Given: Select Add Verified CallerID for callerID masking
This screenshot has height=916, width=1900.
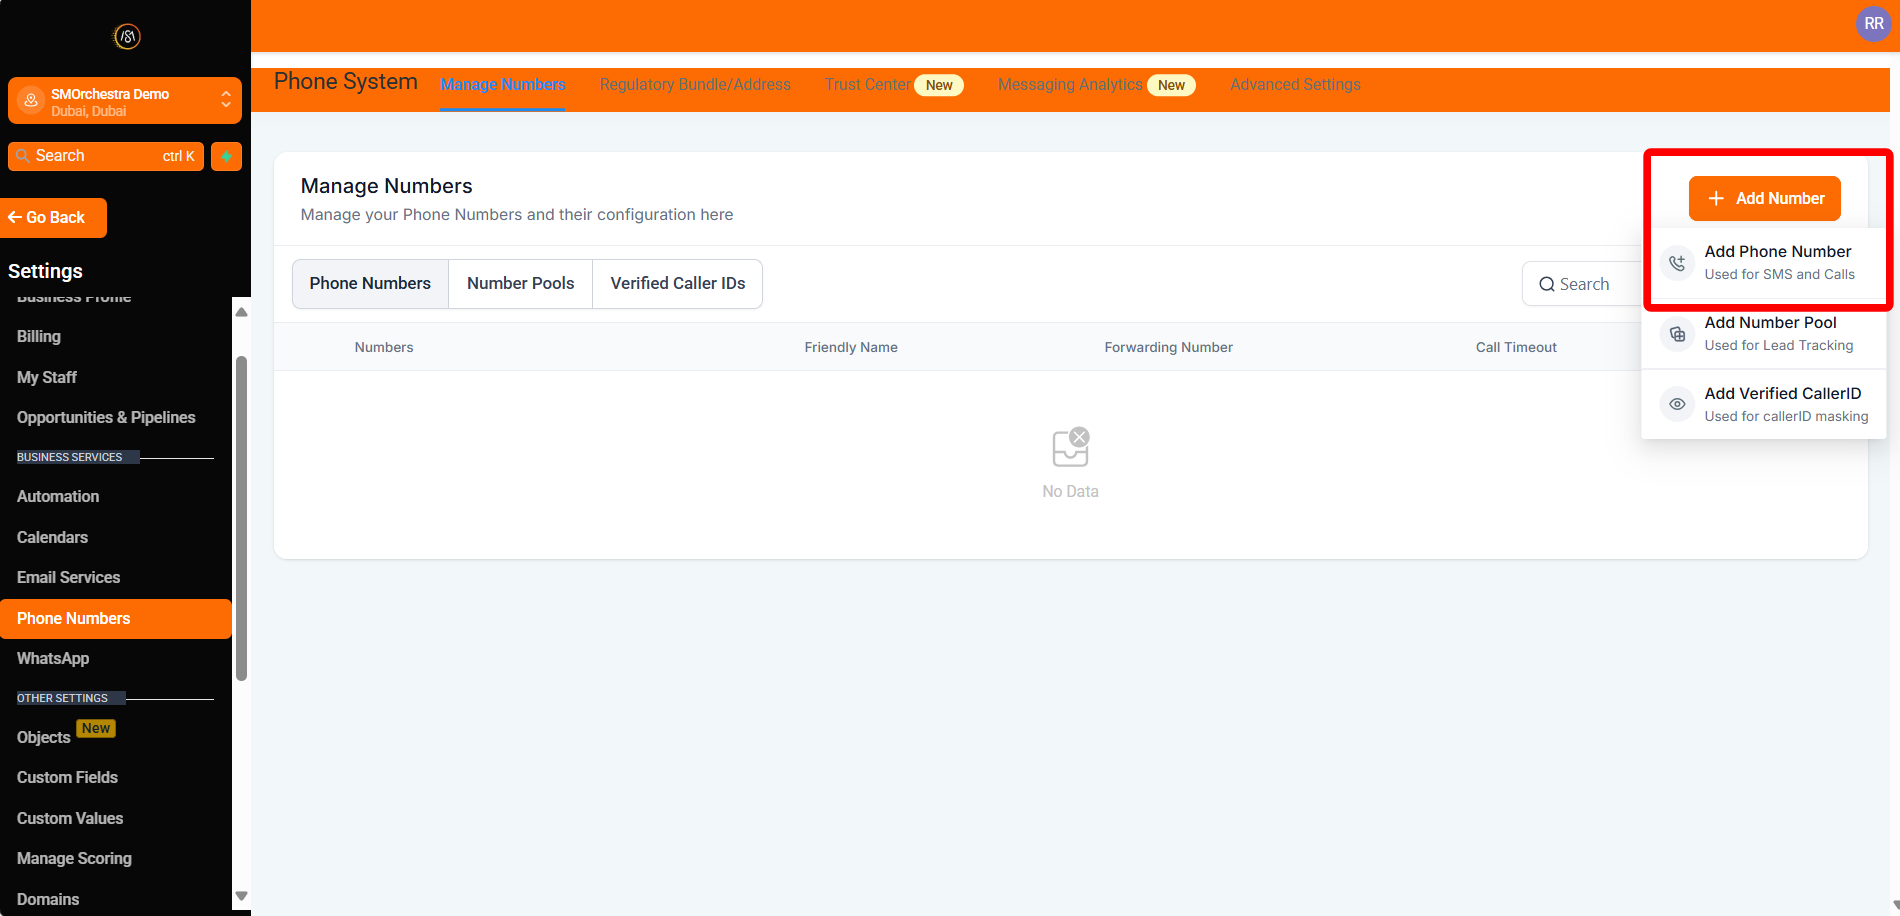Looking at the screenshot, I should click(x=1783, y=393).
